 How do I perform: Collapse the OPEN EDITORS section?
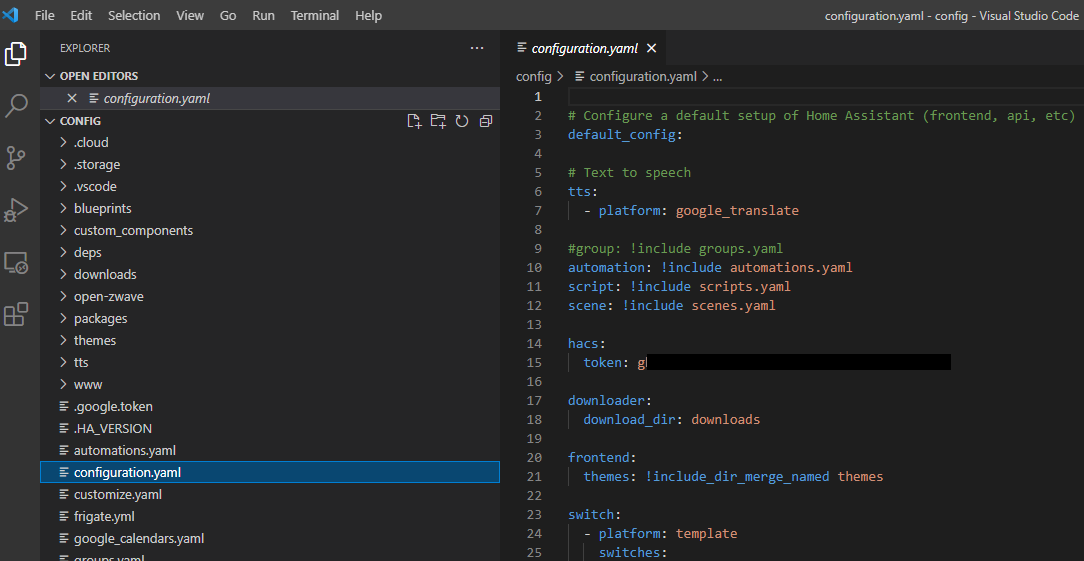[x=50, y=76]
